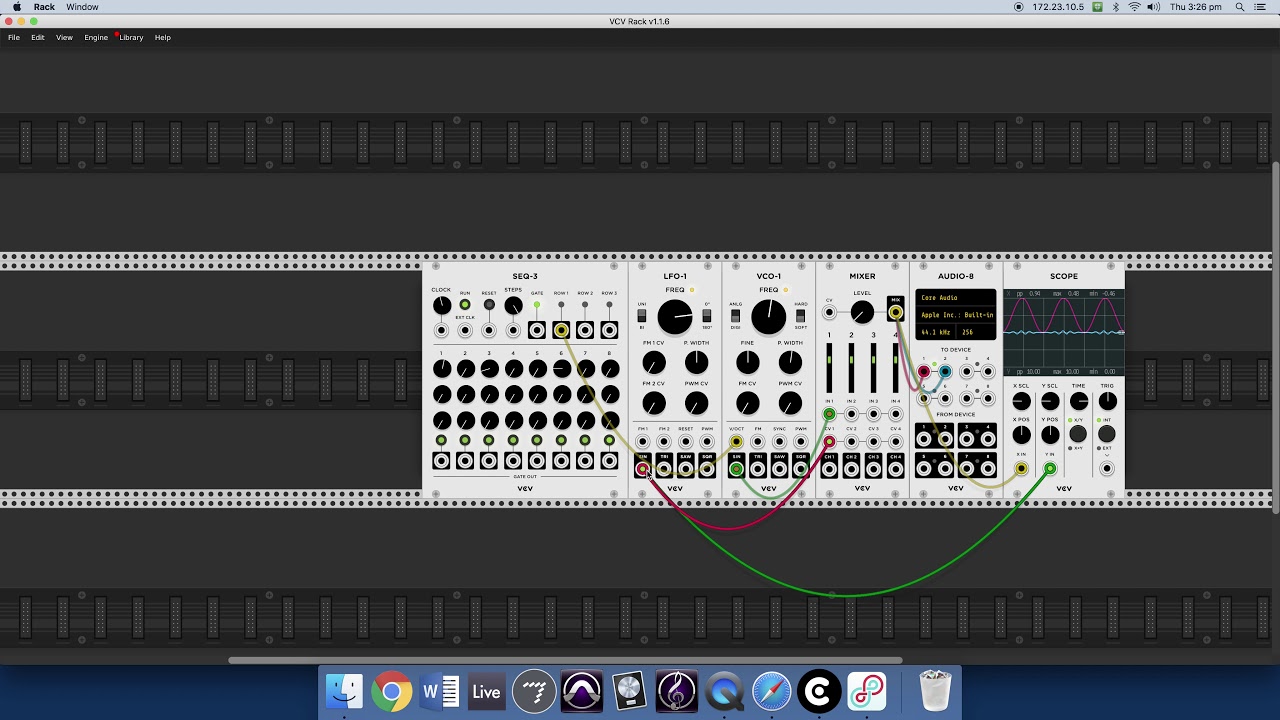Click the SEQ-3 ROW 2 output jack
Viewport: 1280px width, 720px height.
coord(585,330)
